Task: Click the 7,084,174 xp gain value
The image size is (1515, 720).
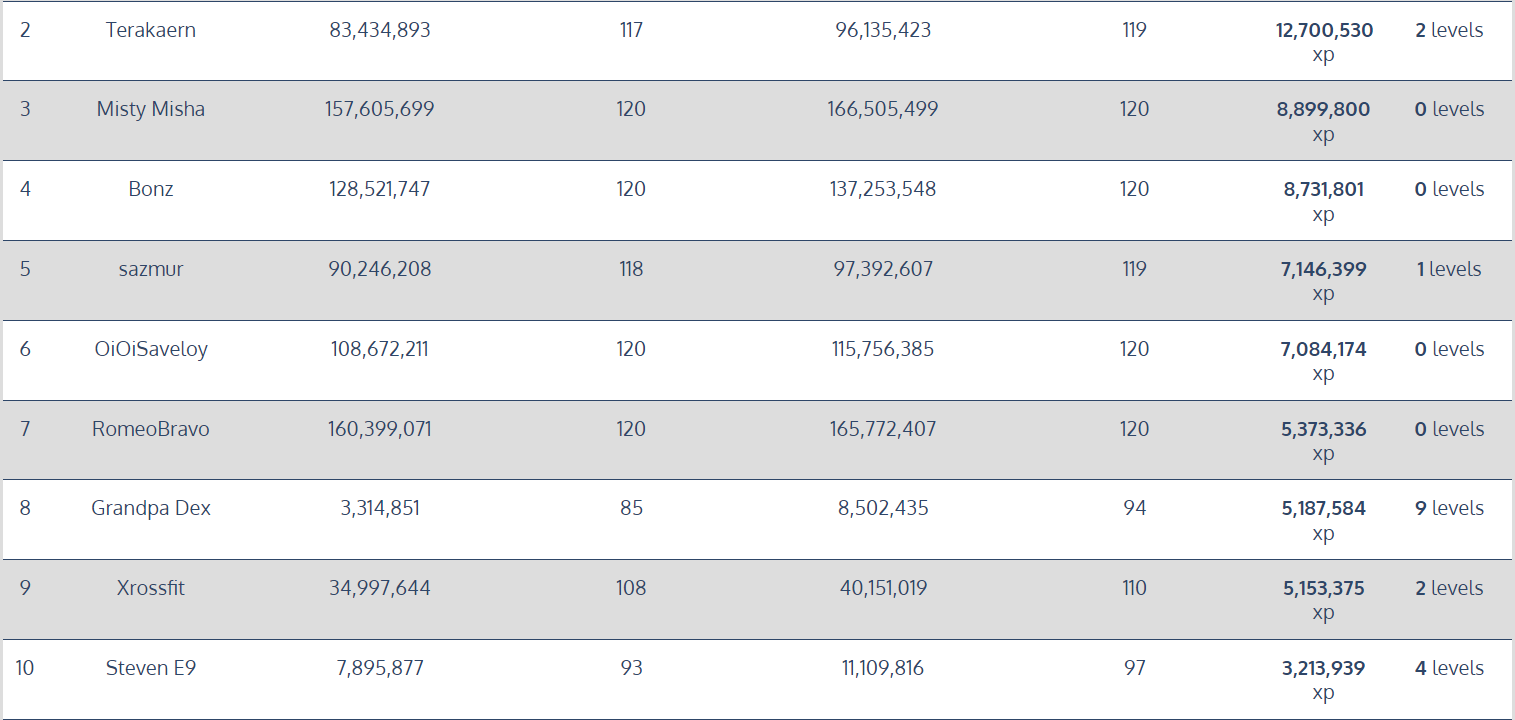Action: coord(1324,361)
